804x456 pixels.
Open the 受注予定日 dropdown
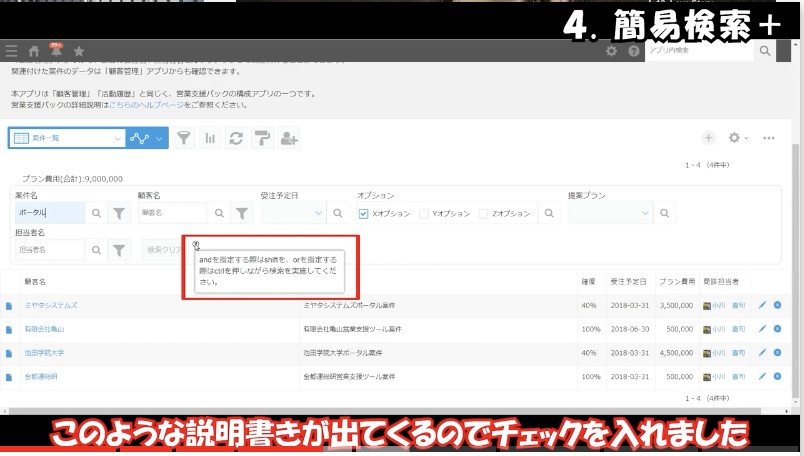click(x=319, y=213)
